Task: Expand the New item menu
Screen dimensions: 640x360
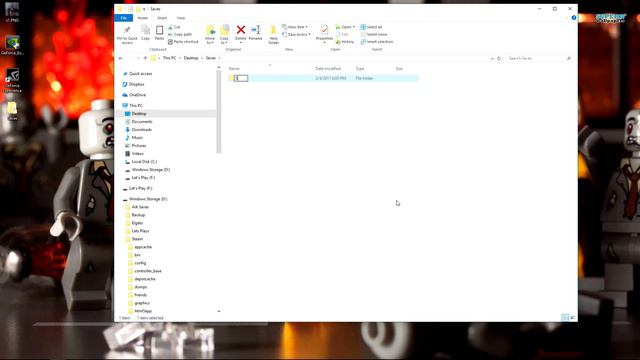Action: tap(295, 27)
